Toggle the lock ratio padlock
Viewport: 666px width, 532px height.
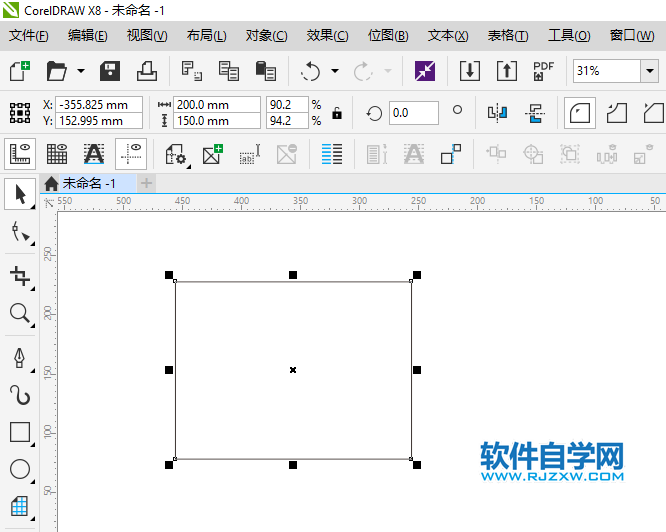click(337, 113)
